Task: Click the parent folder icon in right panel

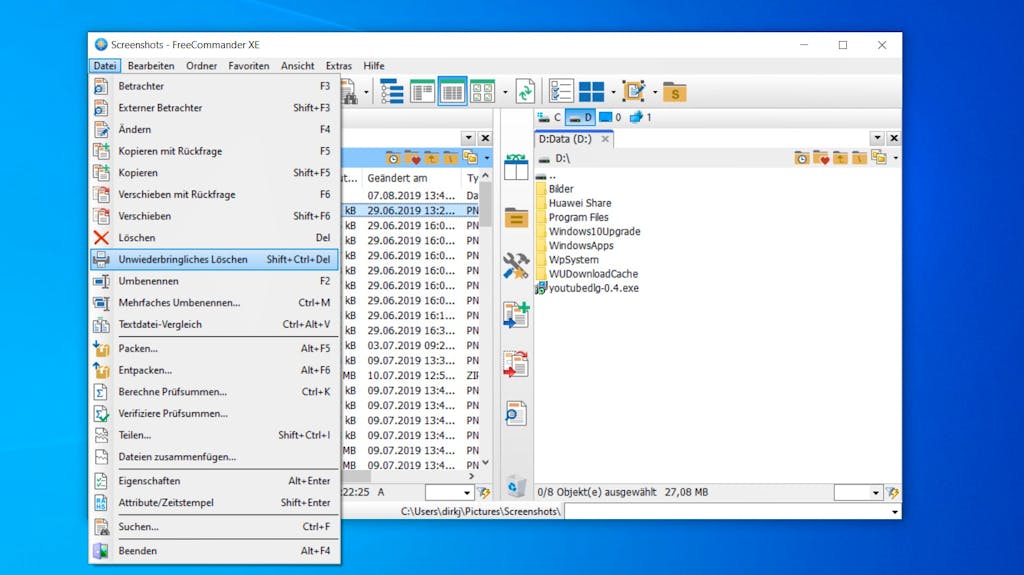Action: [x=840, y=158]
